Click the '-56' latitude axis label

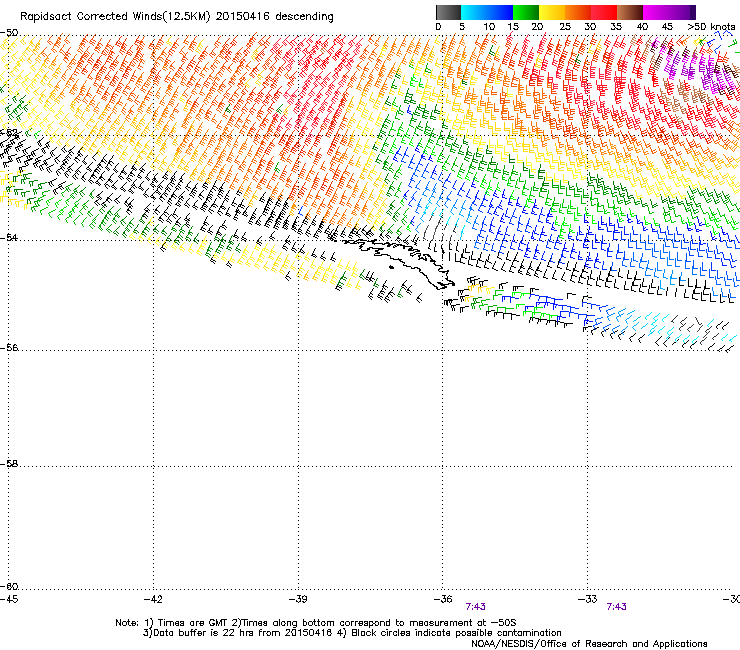(x=9, y=348)
